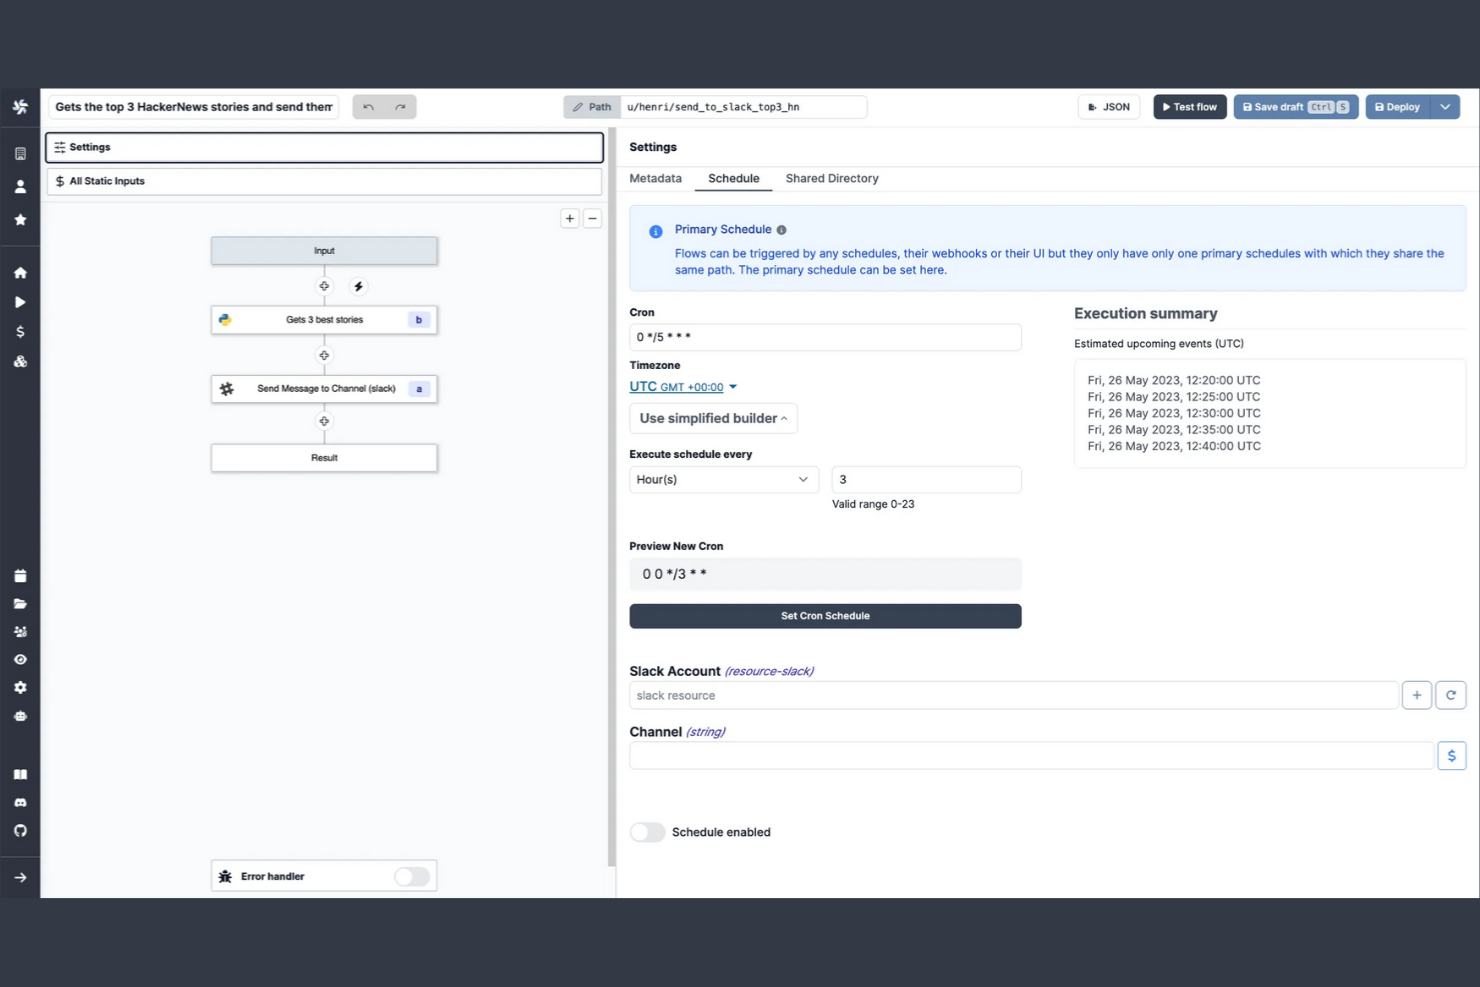Enable the Schedule enabled toggle
The width and height of the screenshot is (1480, 987).
point(647,832)
